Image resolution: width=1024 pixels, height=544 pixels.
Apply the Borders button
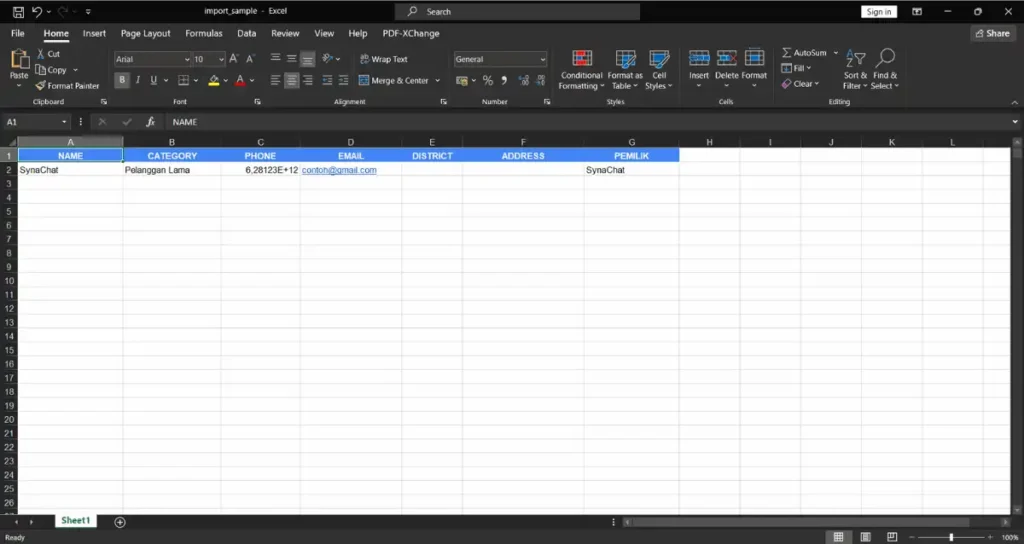click(184, 80)
